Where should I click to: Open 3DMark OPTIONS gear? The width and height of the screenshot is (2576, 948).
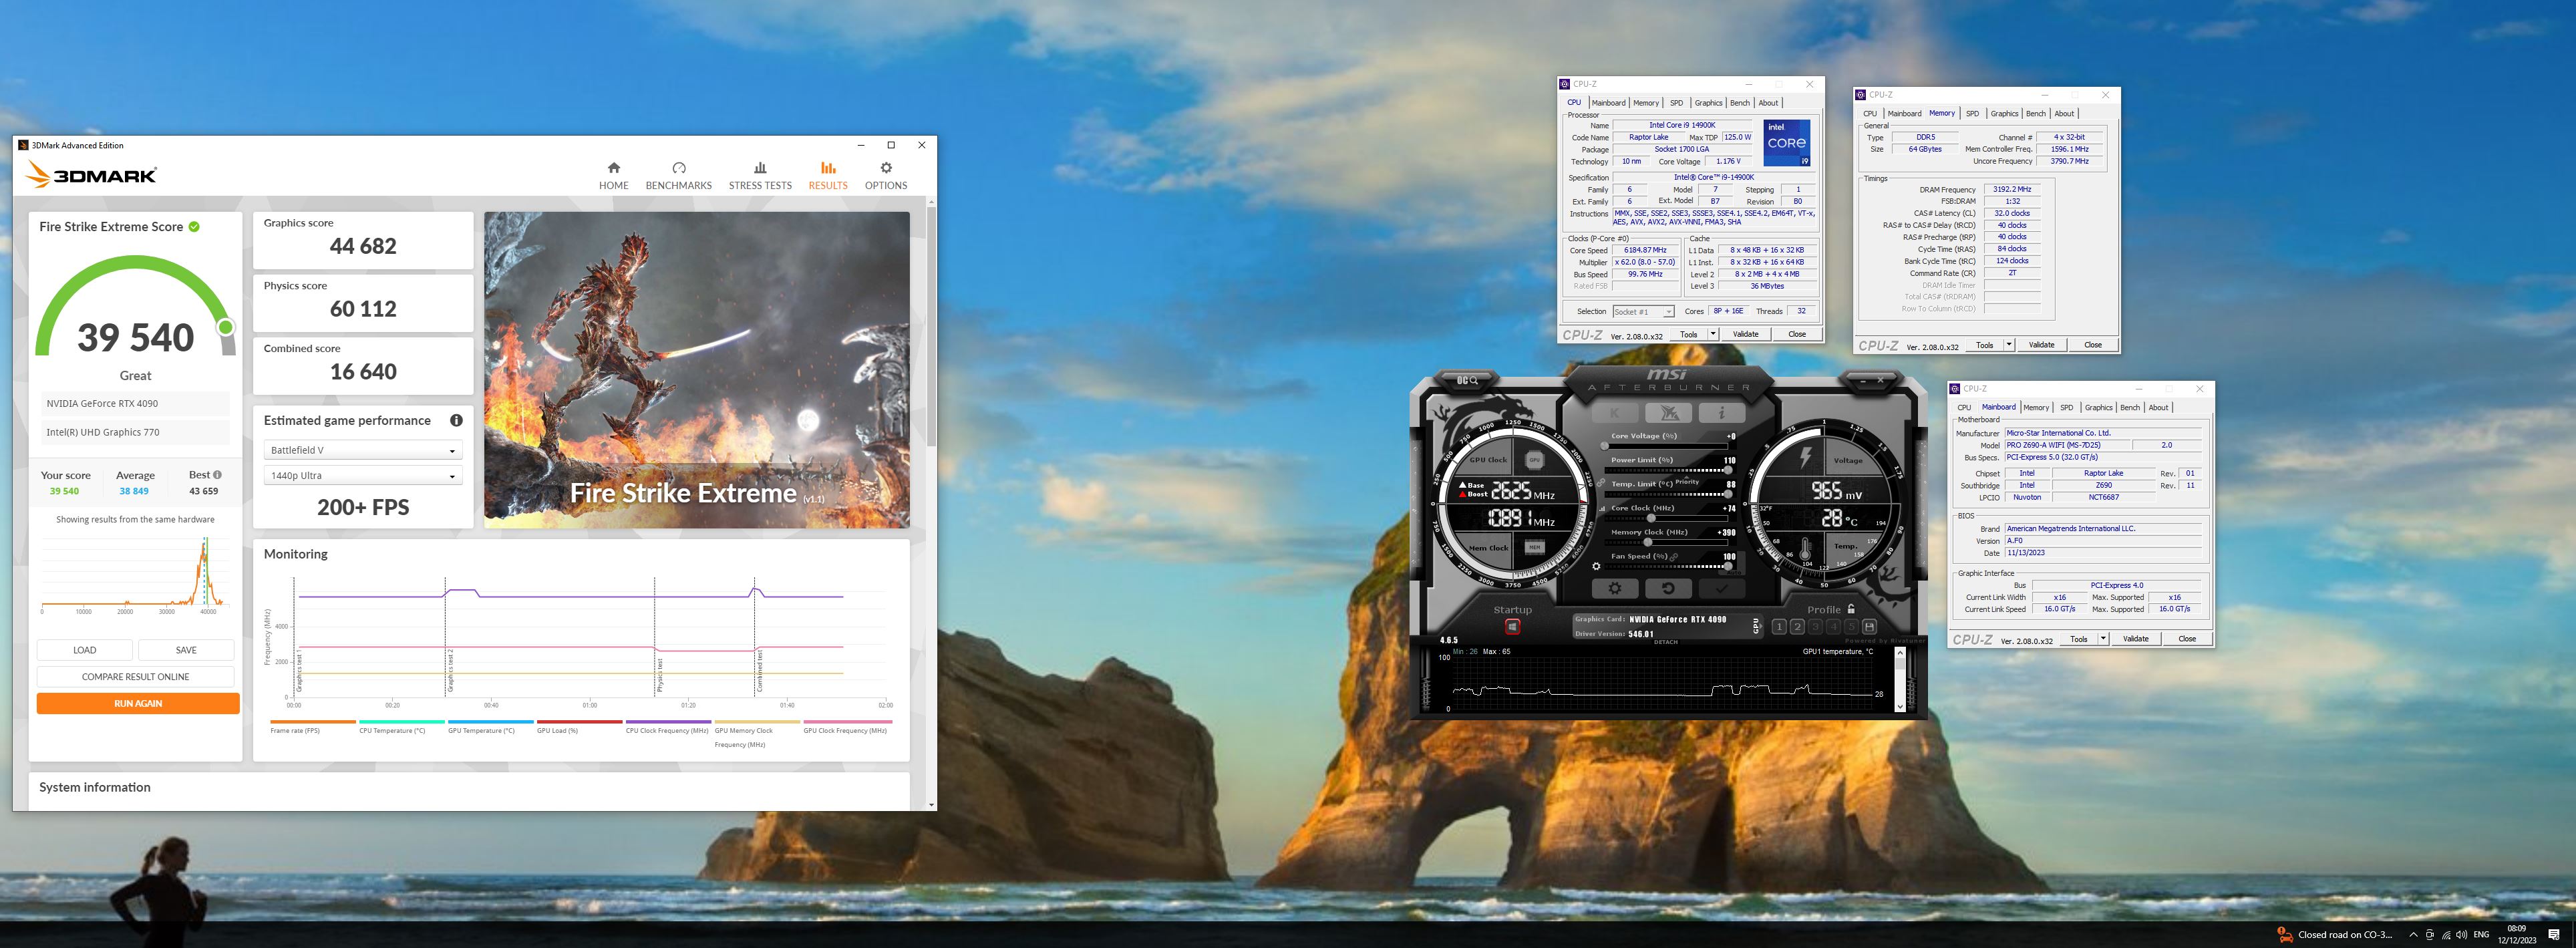(886, 175)
